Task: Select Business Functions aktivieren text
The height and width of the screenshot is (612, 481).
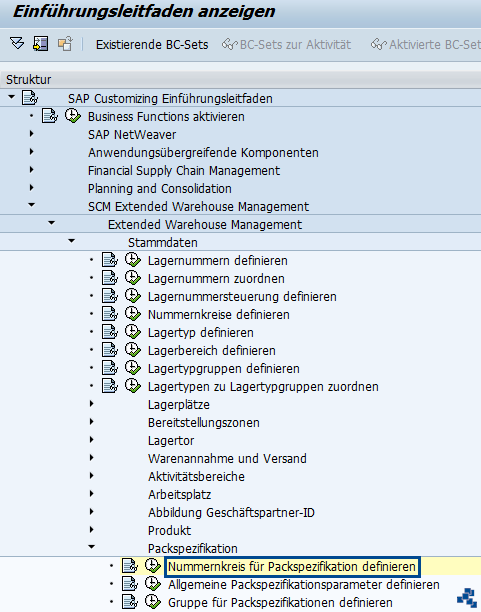Action: click(x=166, y=117)
